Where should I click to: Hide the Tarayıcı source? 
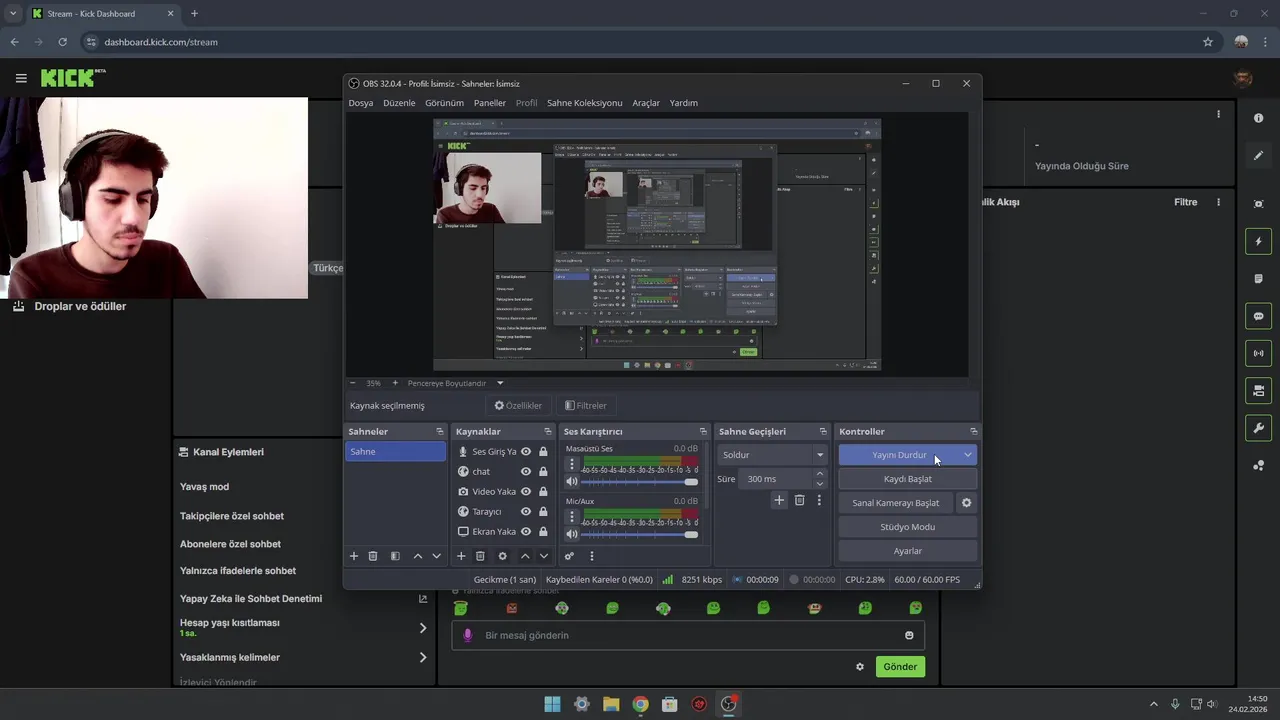pos(526,512)
